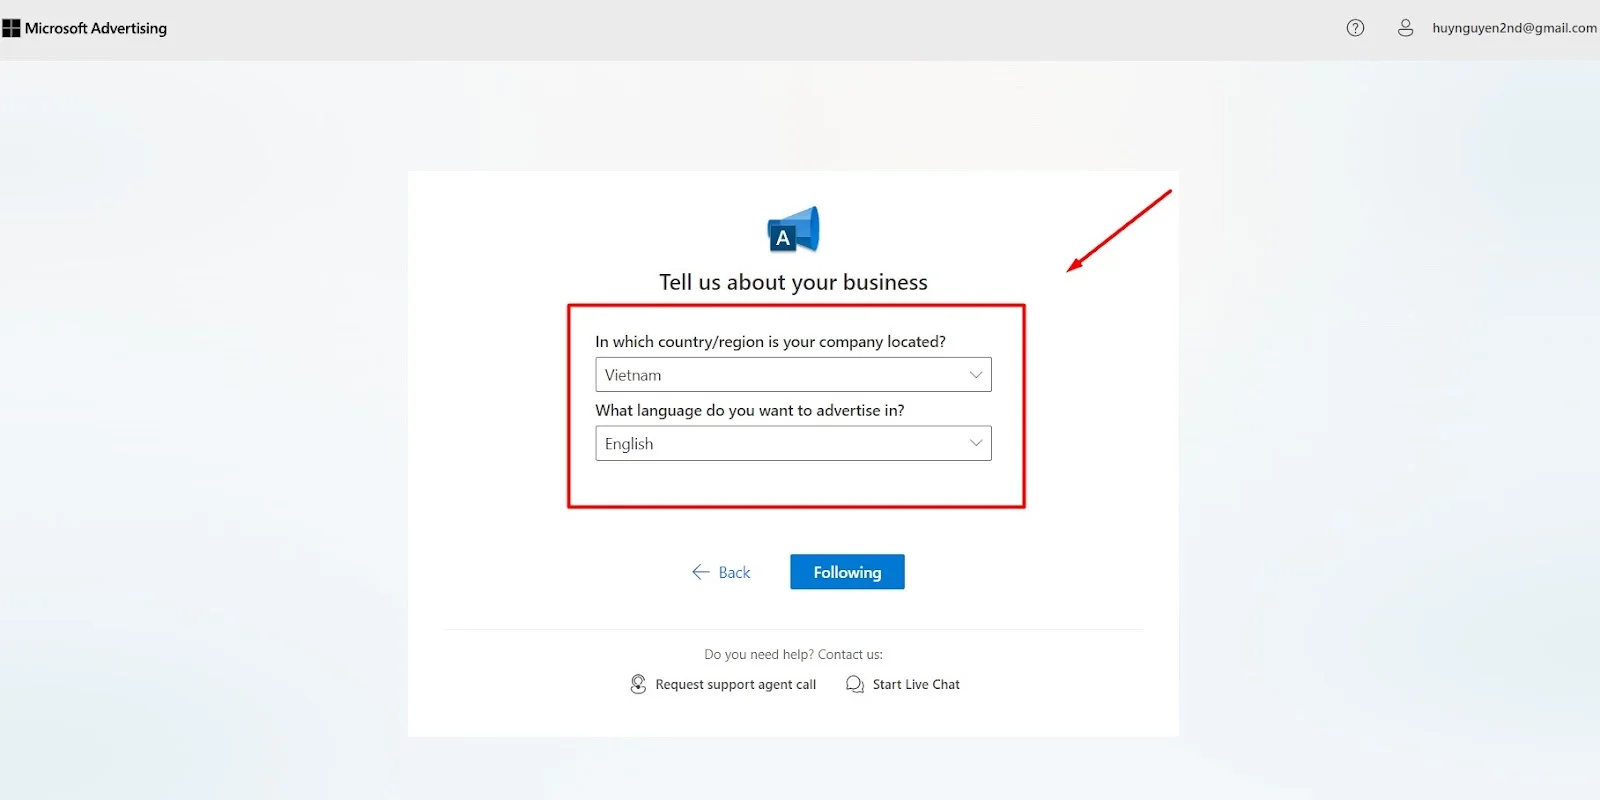Click the Microsoft Advertising megaphone icon
1600x800 pixels.
tap(793, 229)
